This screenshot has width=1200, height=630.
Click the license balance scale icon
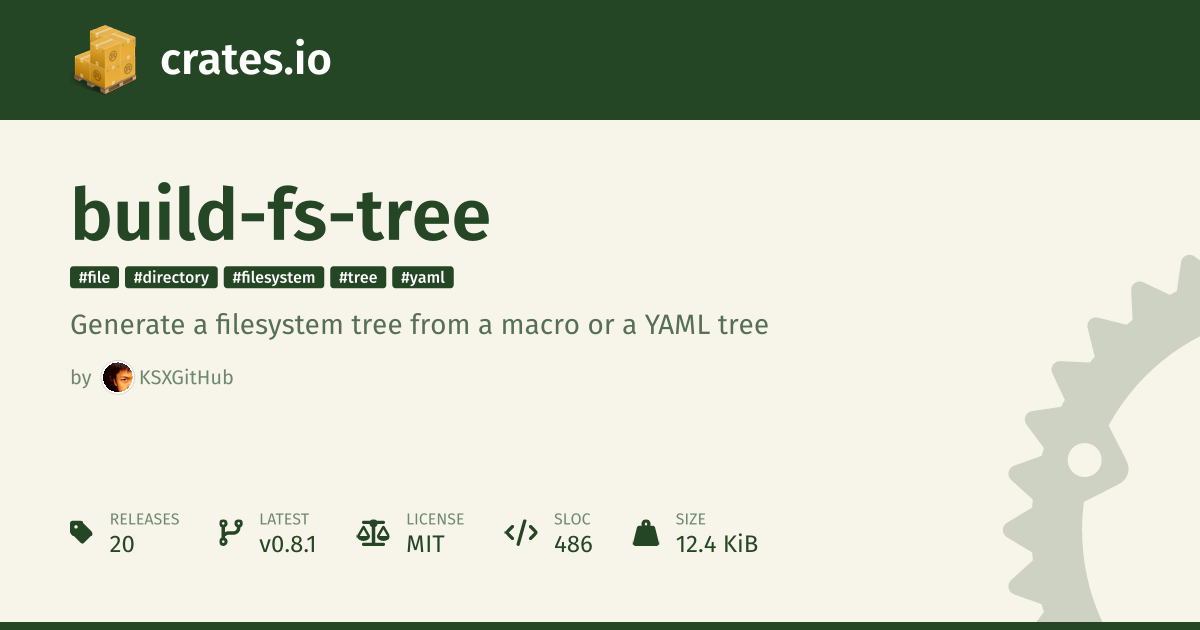(x=373, y=532)
